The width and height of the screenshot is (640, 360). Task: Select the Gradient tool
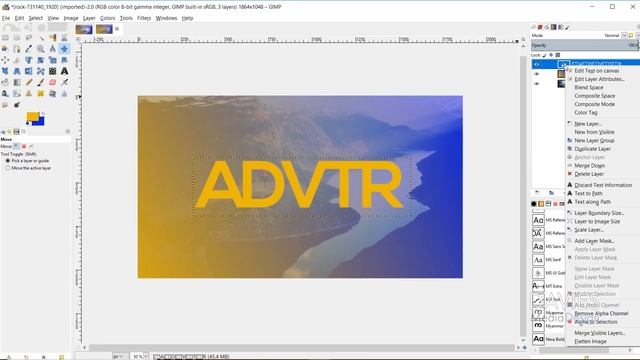point(17,82)
